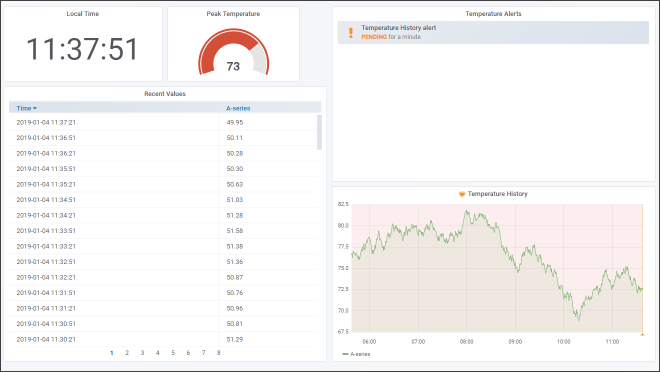Select the row 2019-01-04 11:30:51
This screenshot has width=660, height=372.
click(x=163, y=324)
